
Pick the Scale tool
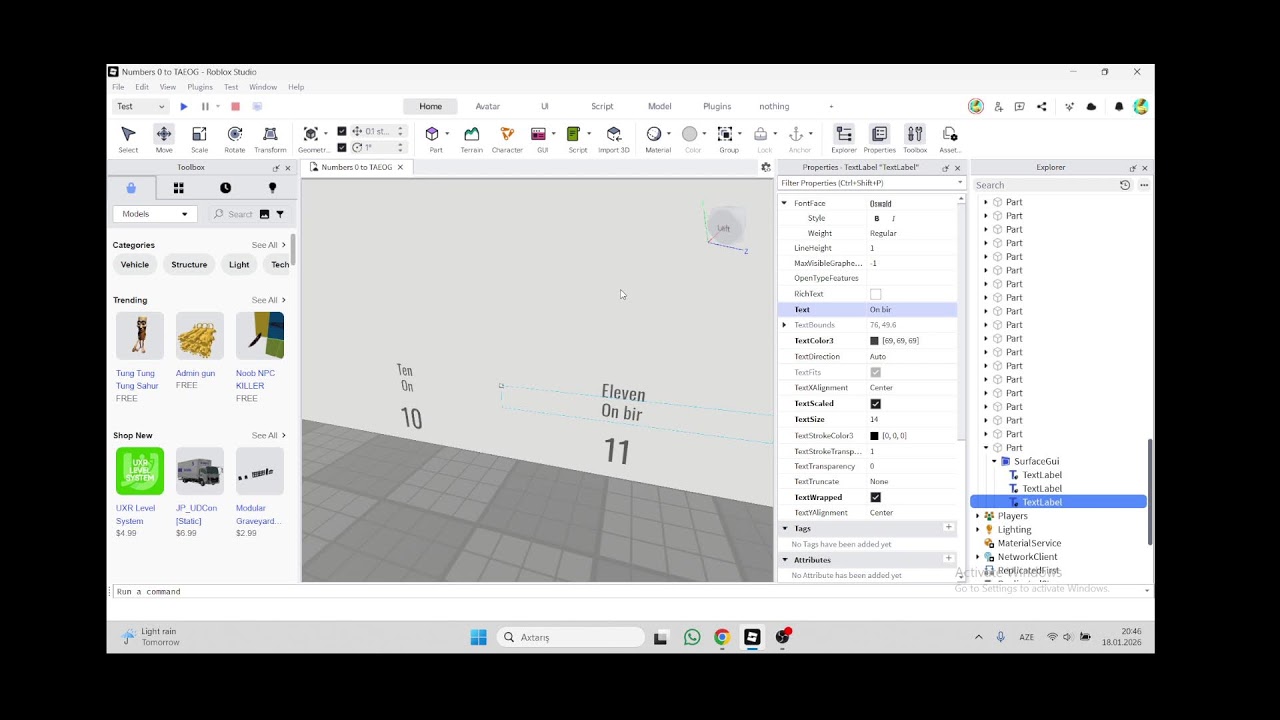click(199, 139)
